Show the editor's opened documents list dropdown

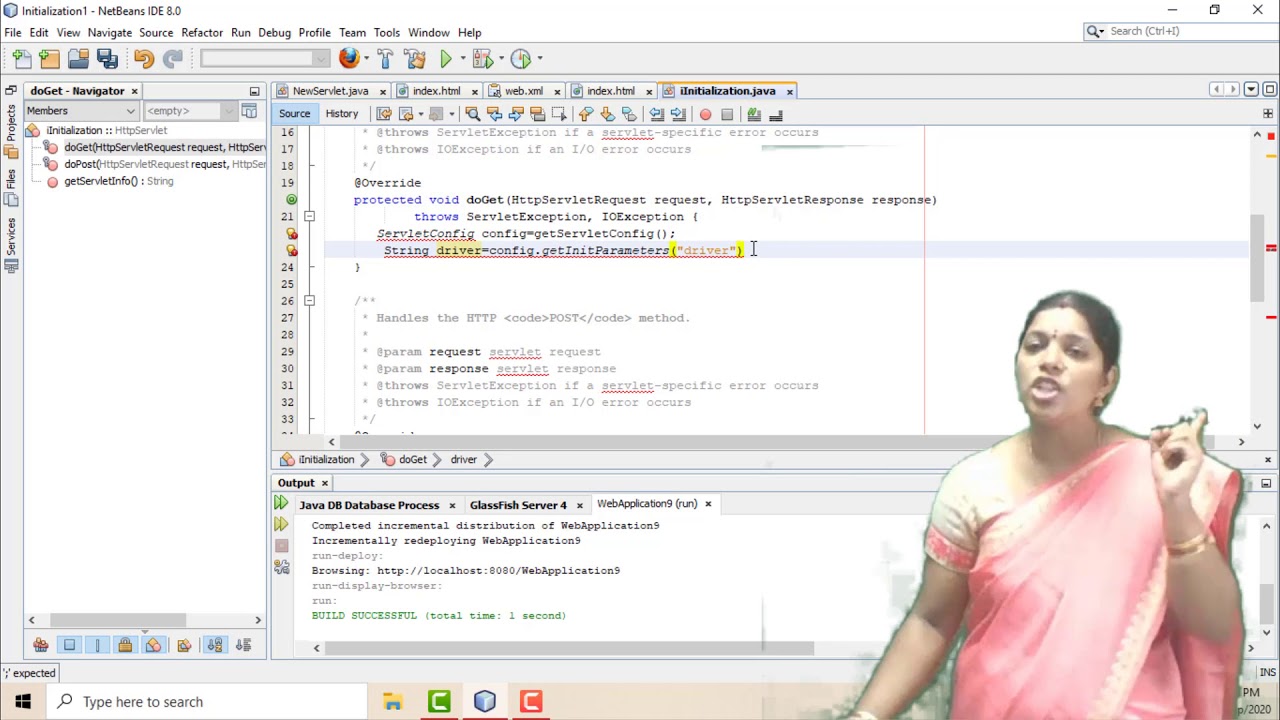(1251, 90)
